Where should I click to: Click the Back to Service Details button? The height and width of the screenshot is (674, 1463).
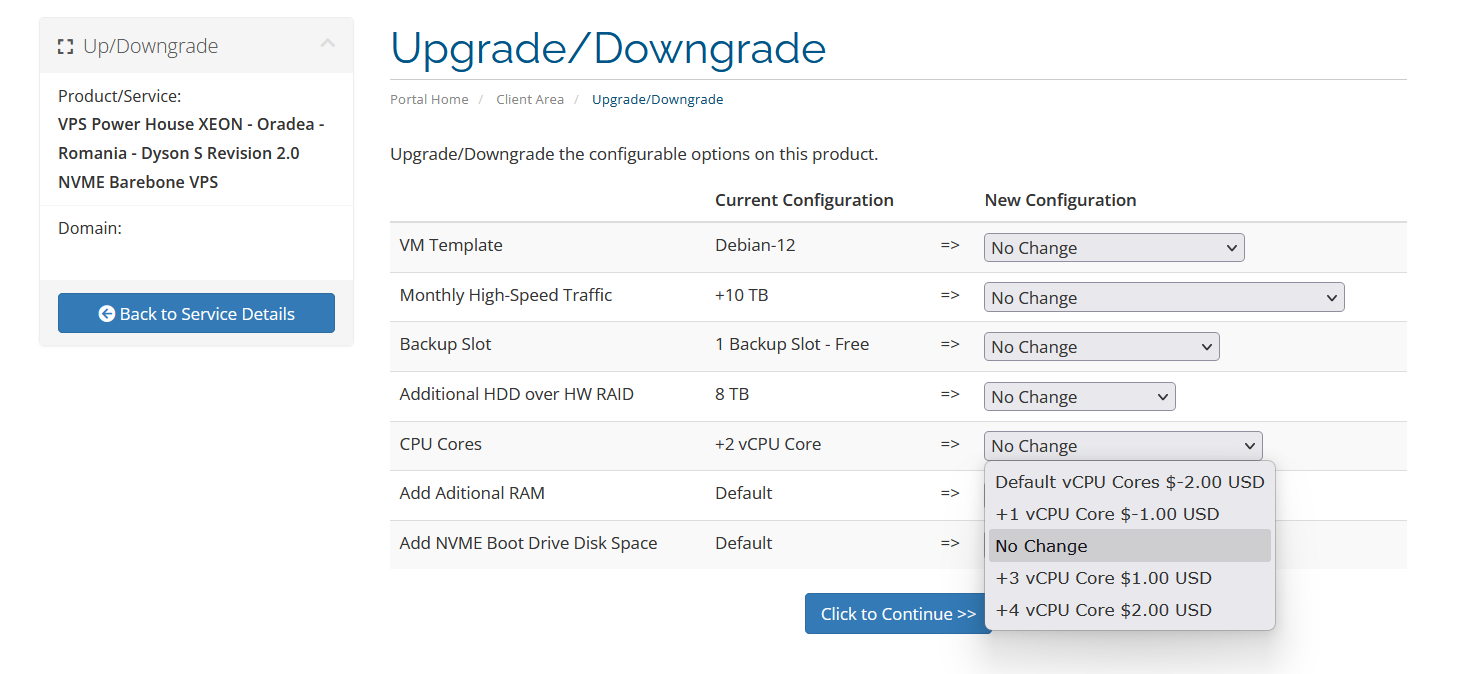(196, 313)
